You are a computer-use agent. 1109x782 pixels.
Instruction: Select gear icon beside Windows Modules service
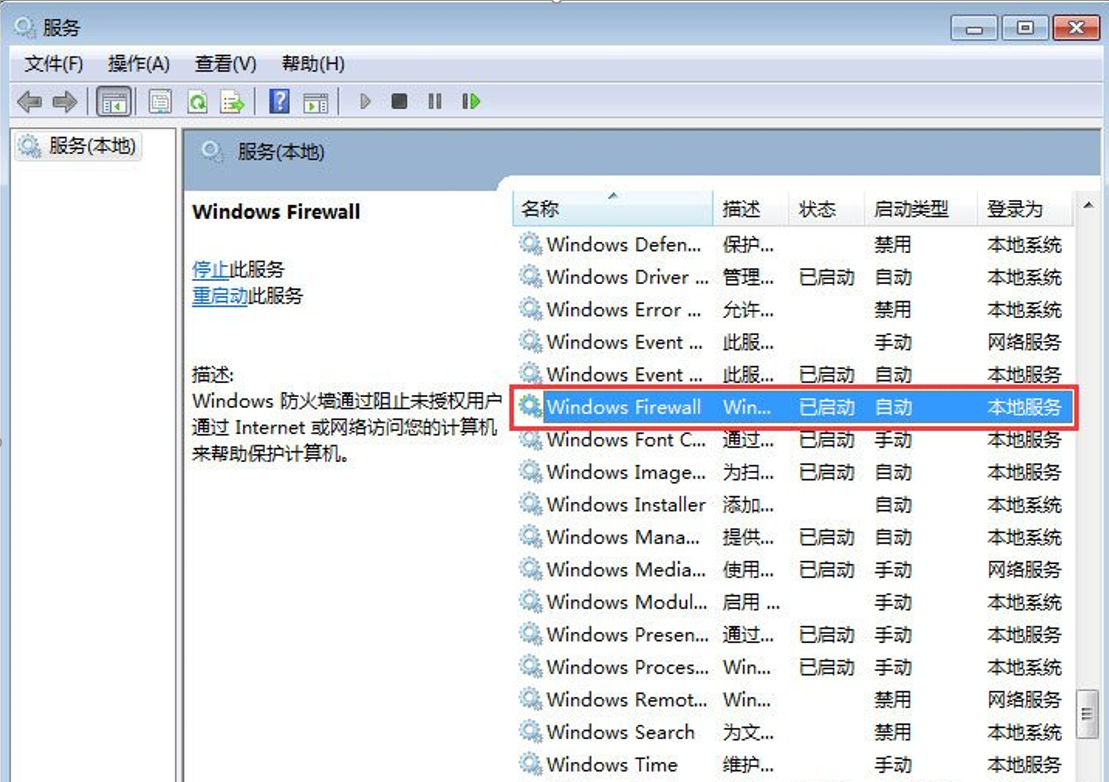coord(530,602)
